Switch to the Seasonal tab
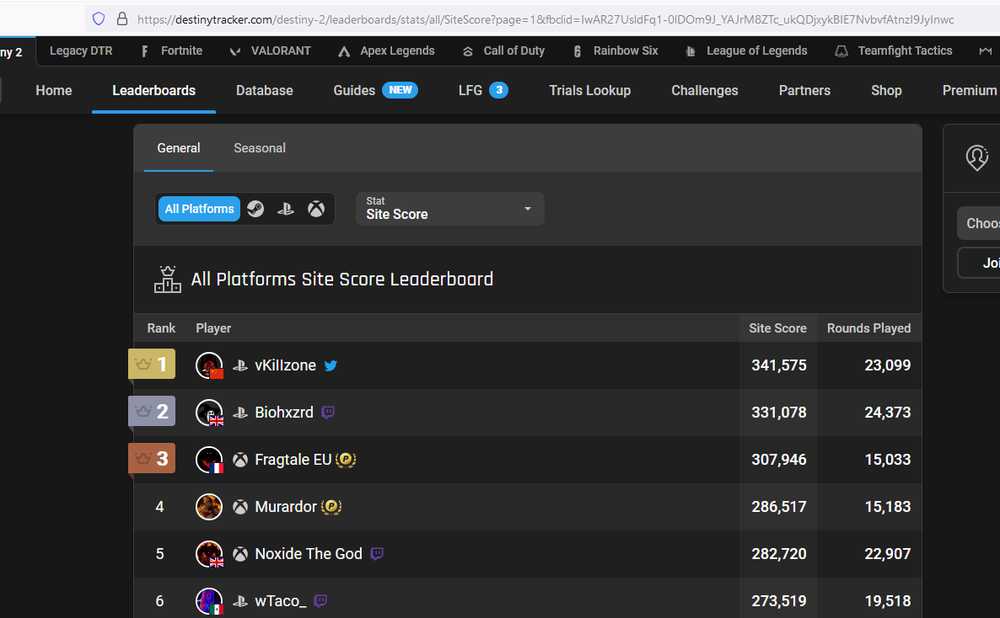The image size is (1000, 618). tap(259, 148)
